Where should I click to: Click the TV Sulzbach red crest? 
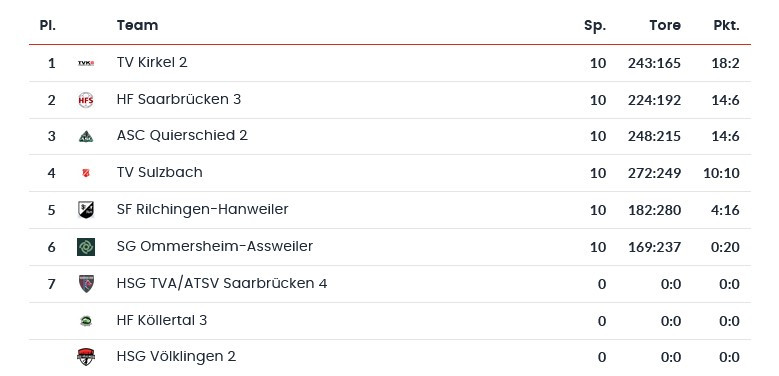tap(86, 173)
